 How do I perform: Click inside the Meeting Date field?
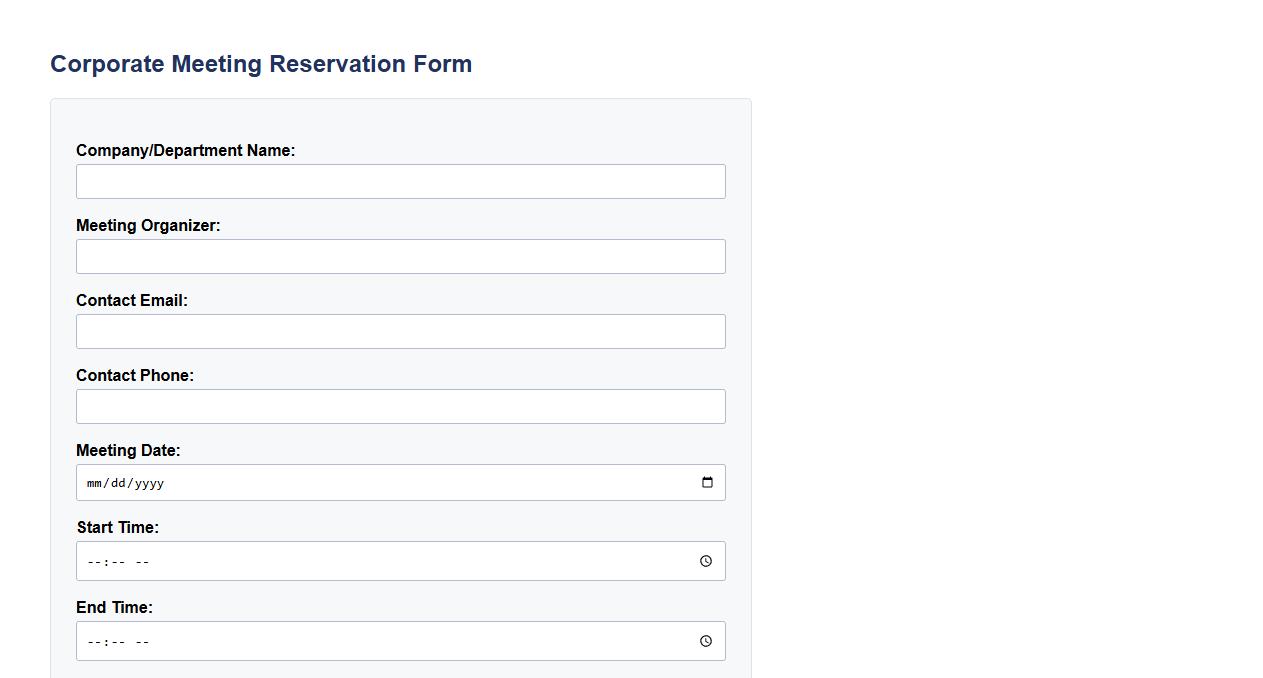coord(300,482)
